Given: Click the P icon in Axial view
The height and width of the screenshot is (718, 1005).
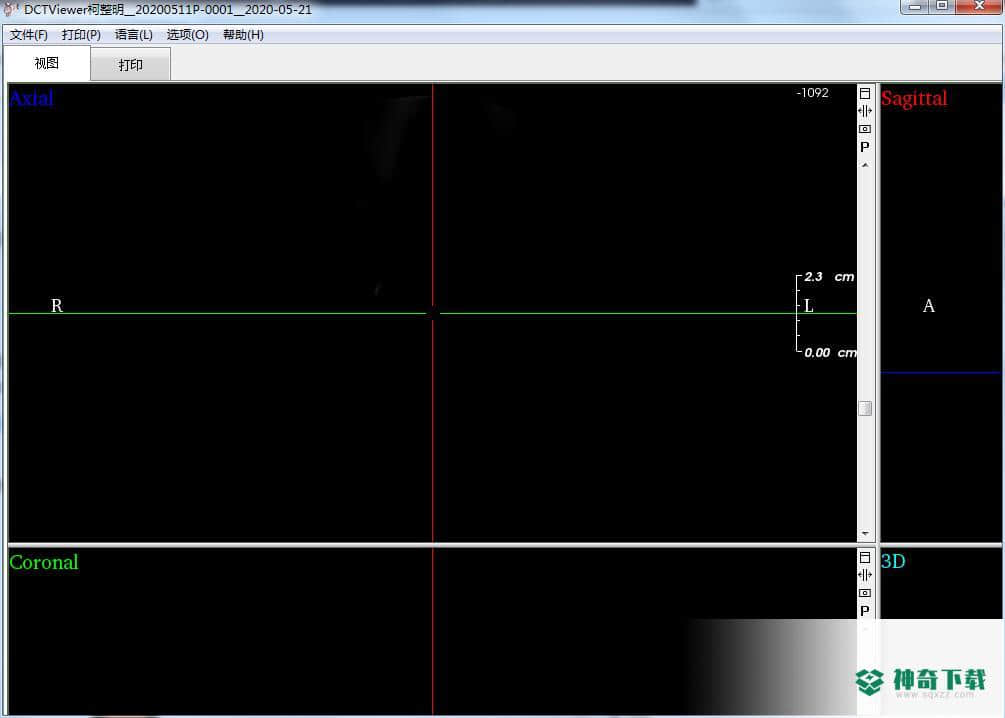Looking at the screenshot, I should [865, 147].
